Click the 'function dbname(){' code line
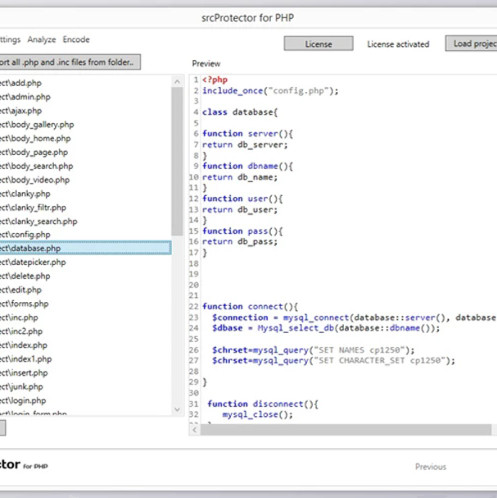The height and width of the screenshot is (498, 497). click(248, 166)
